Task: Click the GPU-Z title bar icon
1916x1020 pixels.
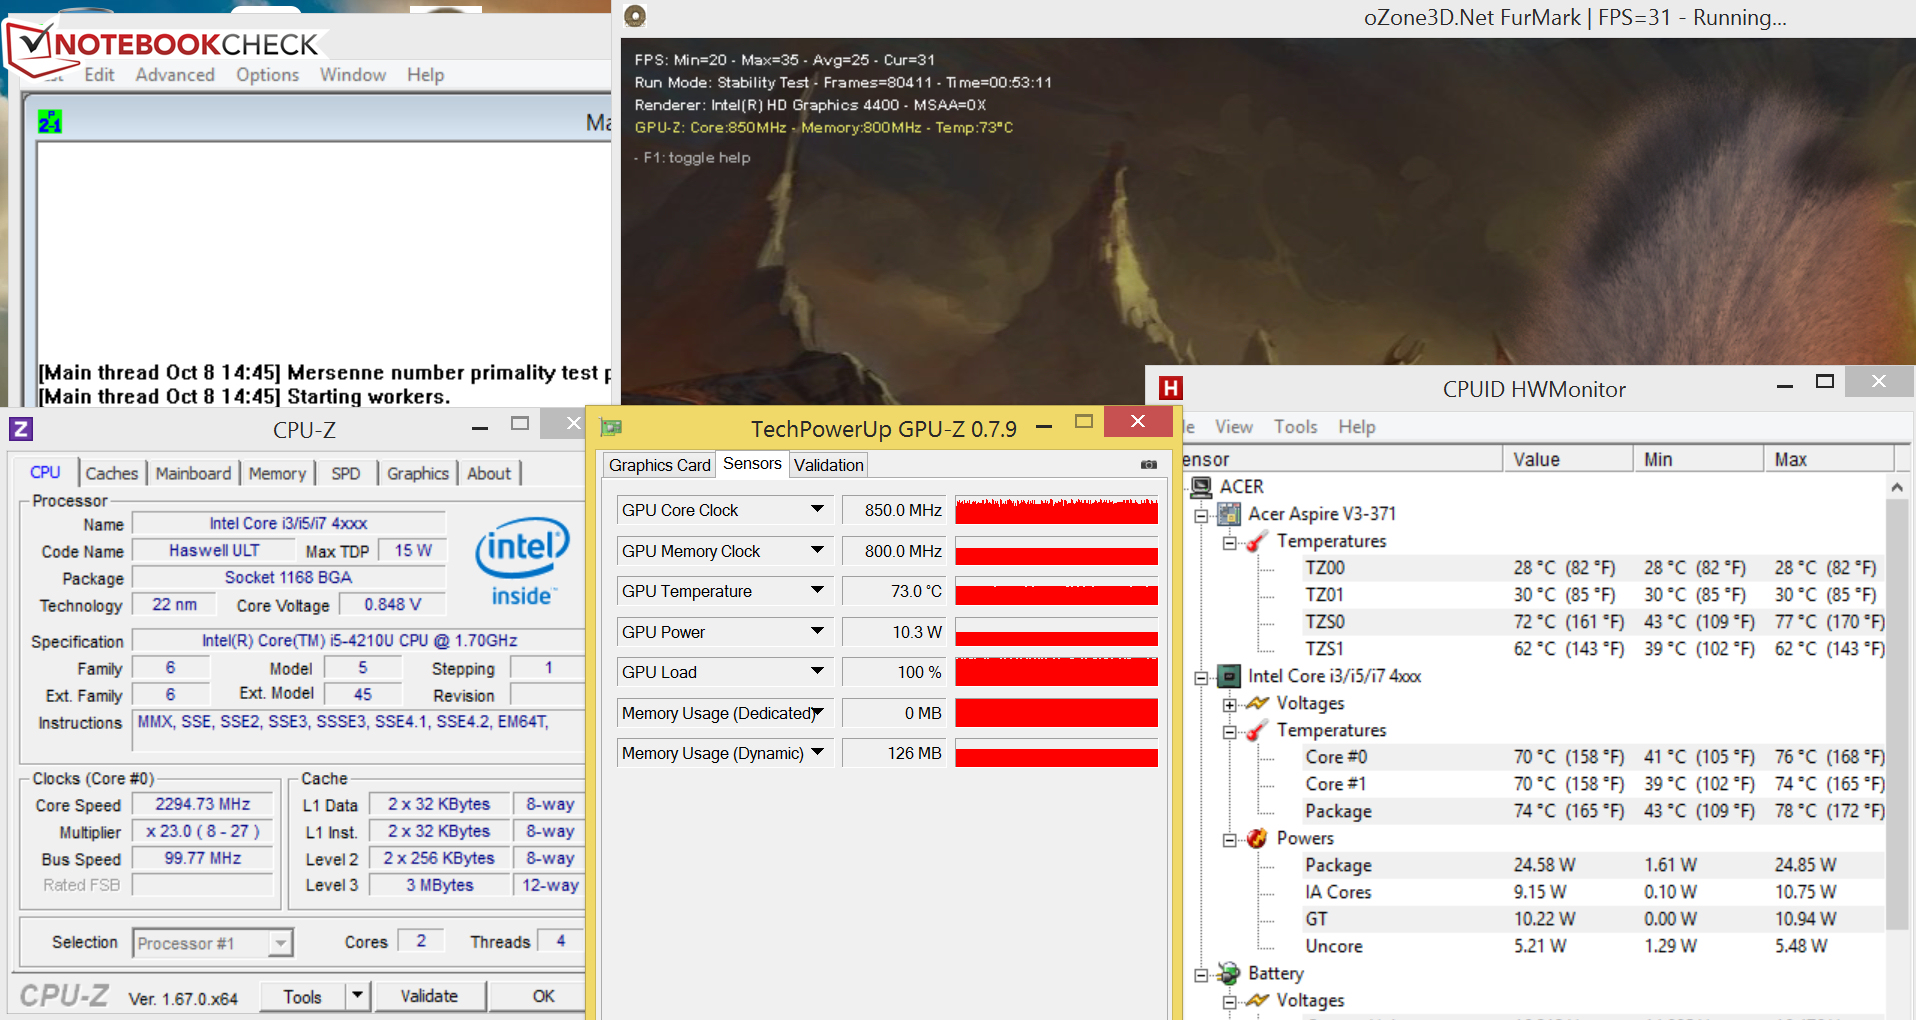Action: [611, 428]
